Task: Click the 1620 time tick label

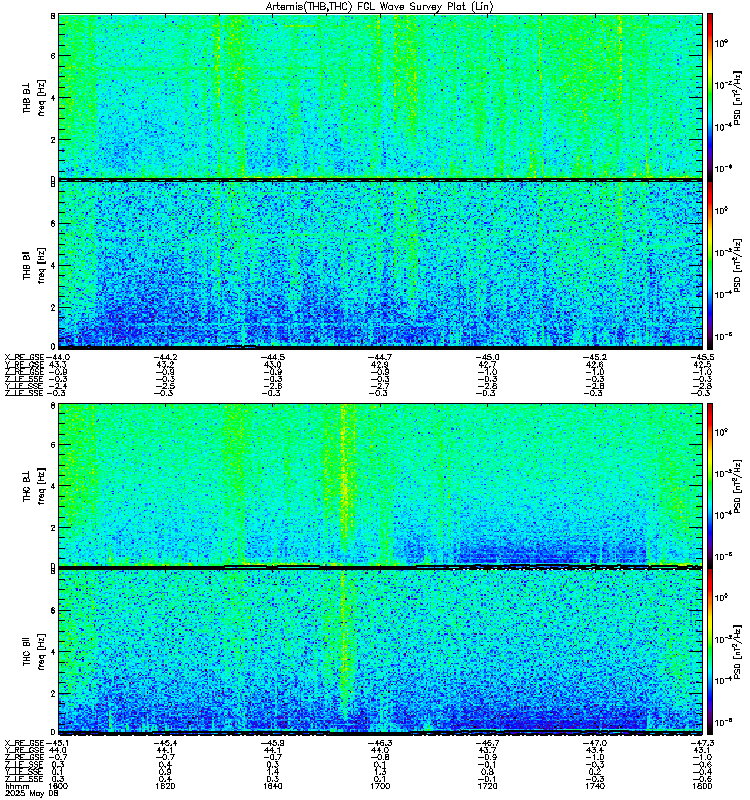Action: (x=165, y=786)
